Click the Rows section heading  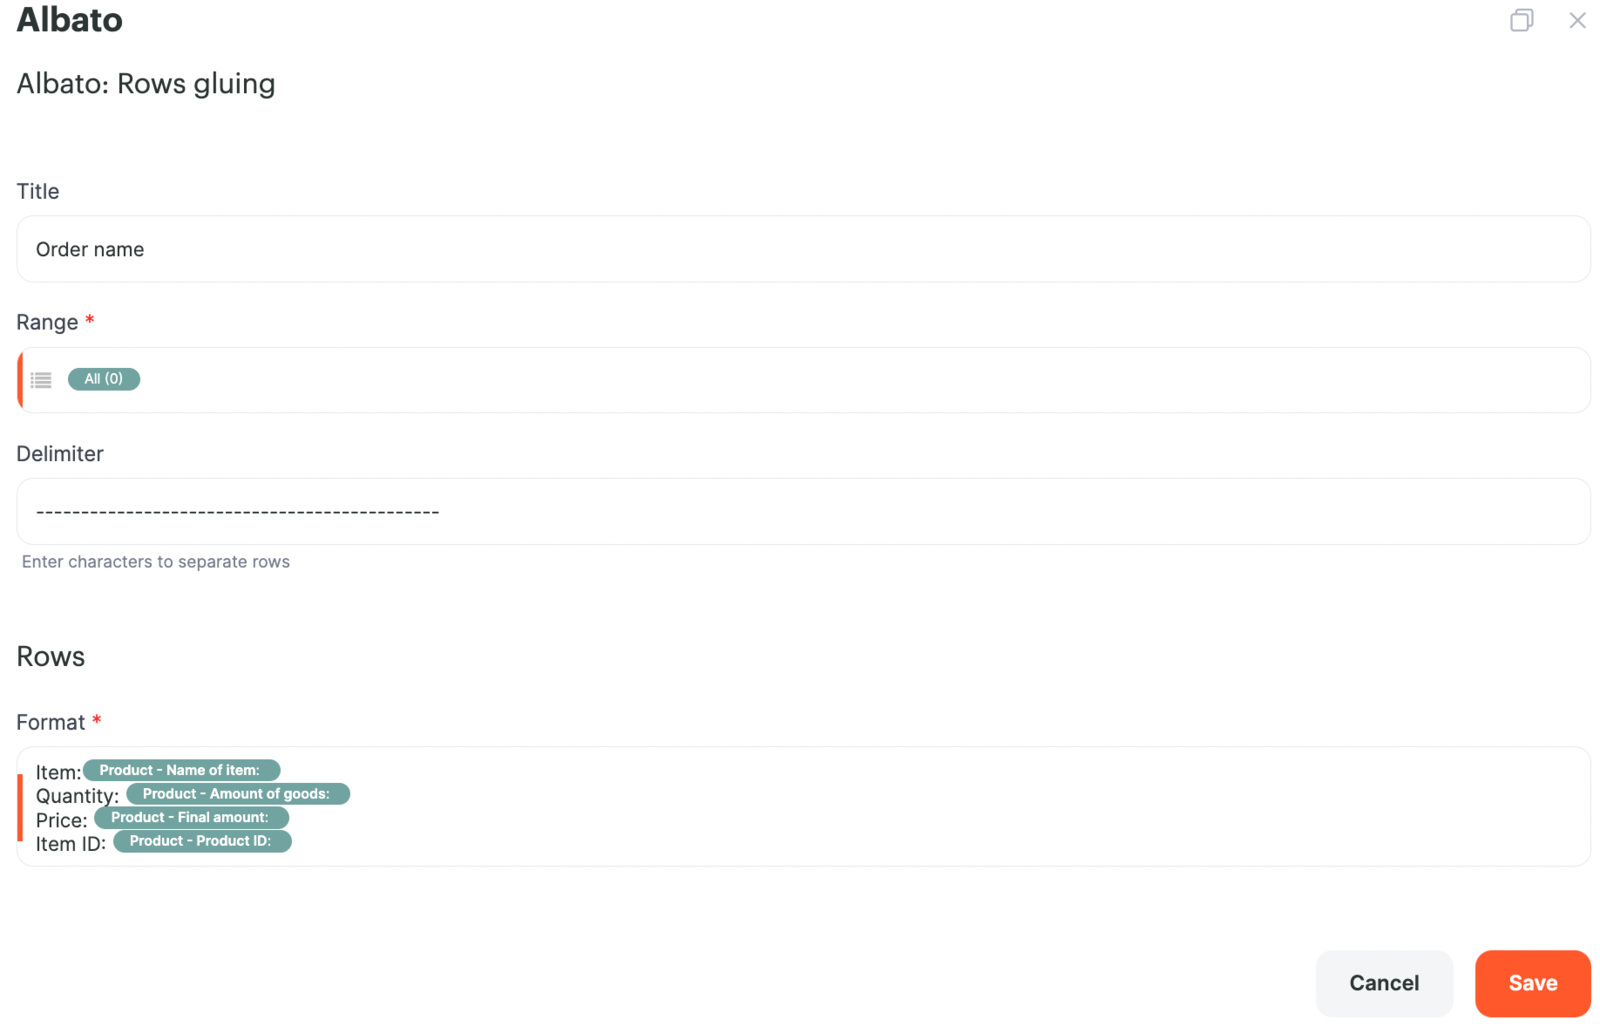(51, 656)
